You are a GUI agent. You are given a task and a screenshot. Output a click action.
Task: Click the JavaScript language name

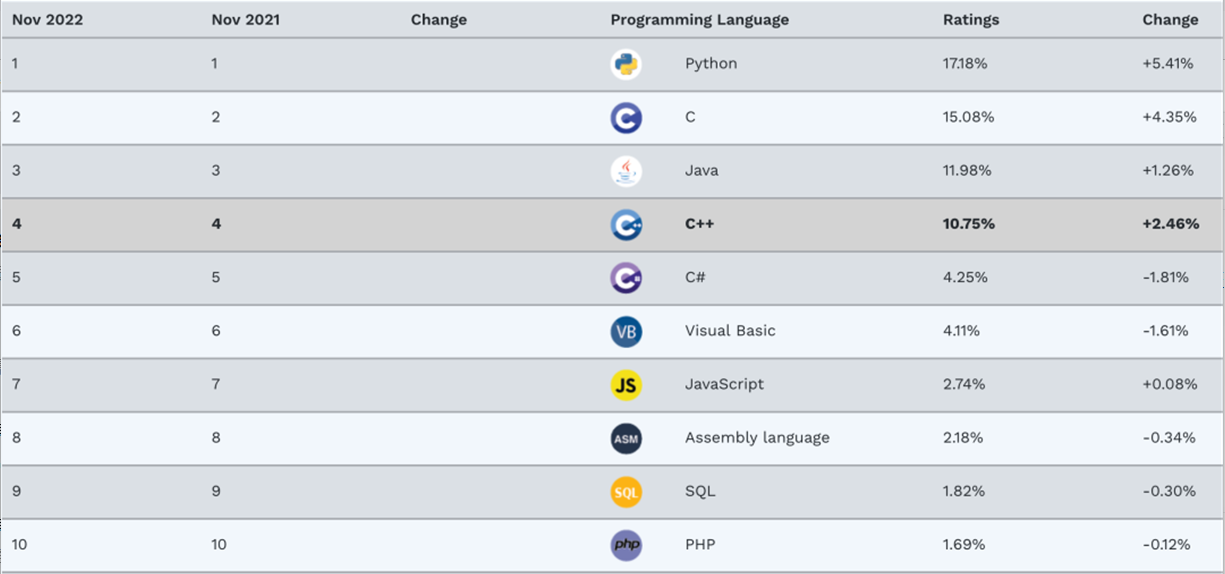click(724, 385)
